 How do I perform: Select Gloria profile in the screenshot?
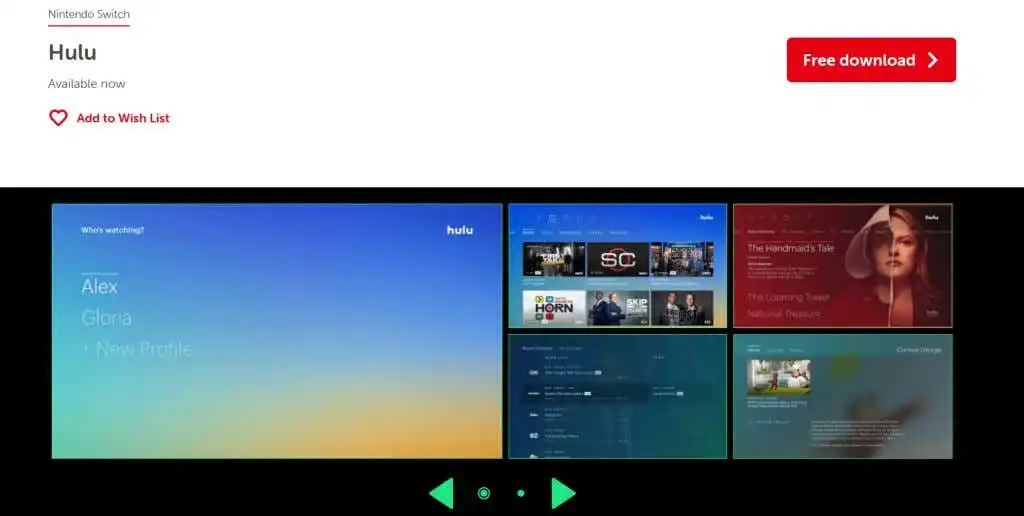(x=106, y=318)
